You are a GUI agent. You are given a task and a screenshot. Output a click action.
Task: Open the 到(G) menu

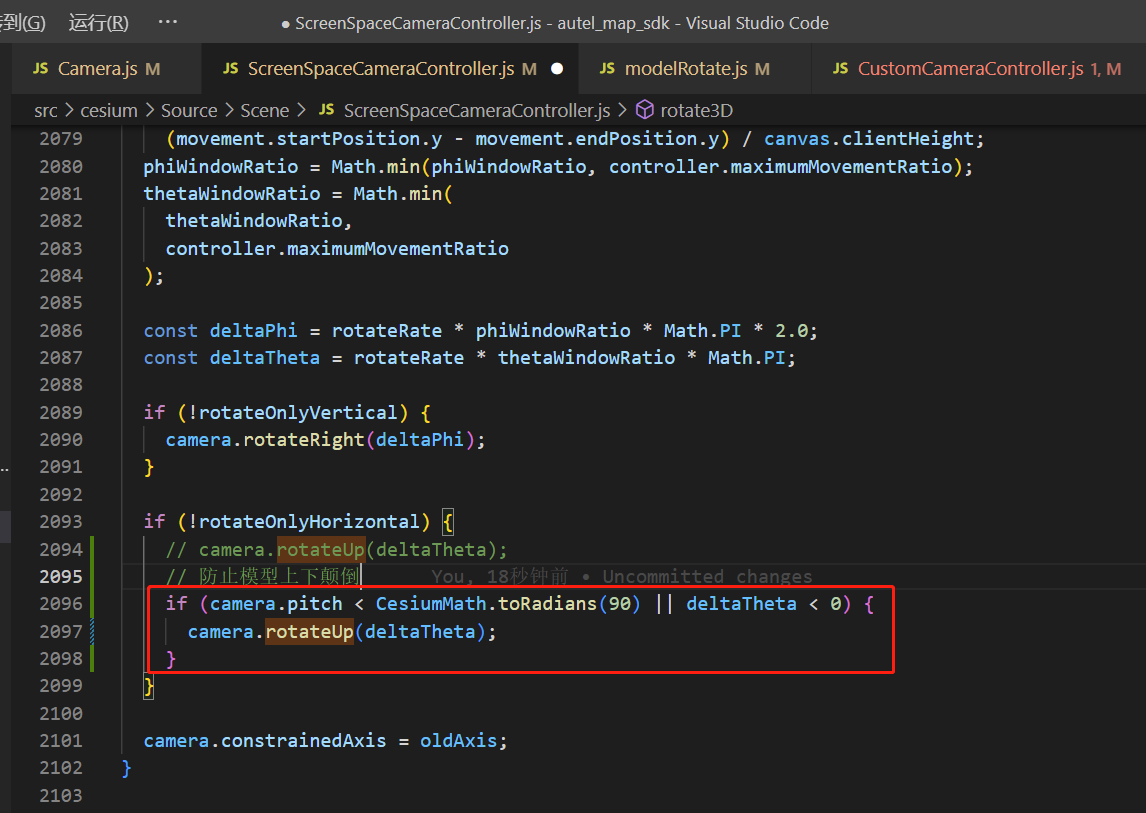click(x=22, y=22)
